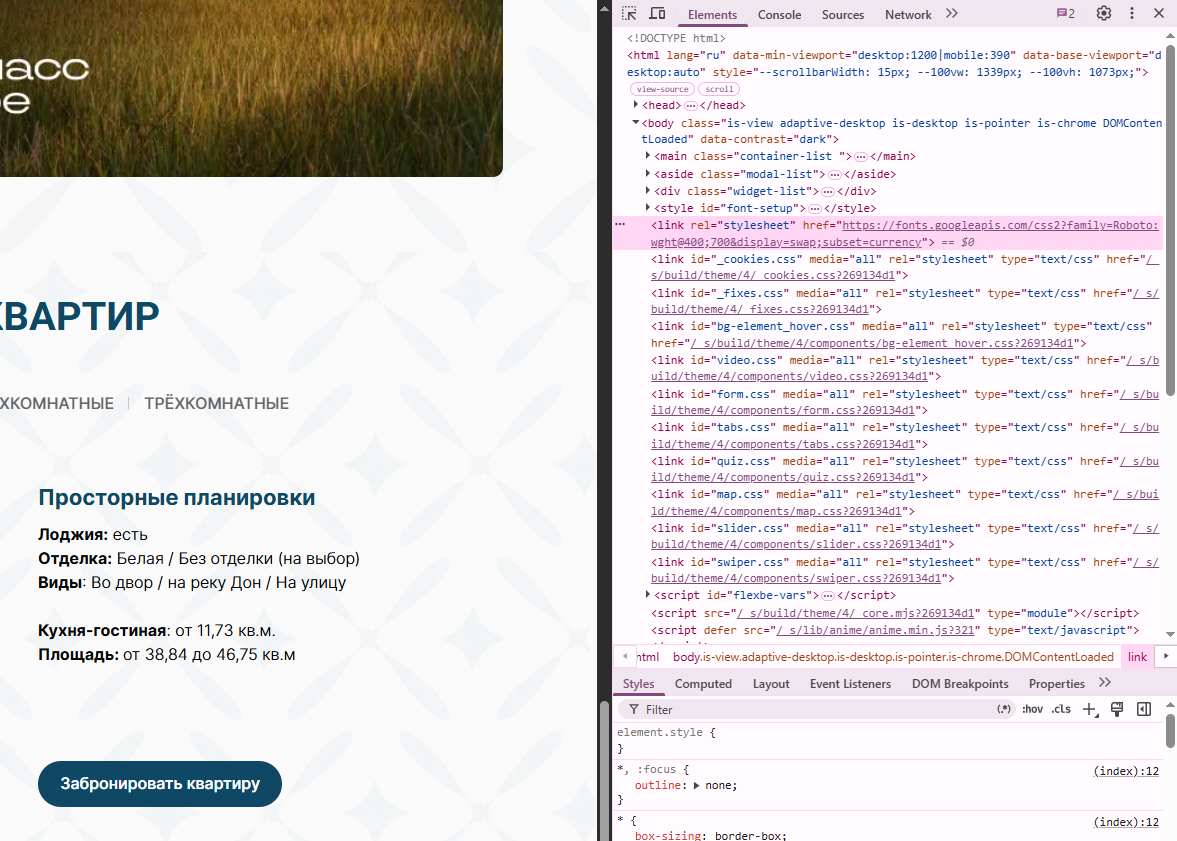Show more DevTools tabs chevron
The height and width of the screenshot is (841, 1177).
click(952, 14)
